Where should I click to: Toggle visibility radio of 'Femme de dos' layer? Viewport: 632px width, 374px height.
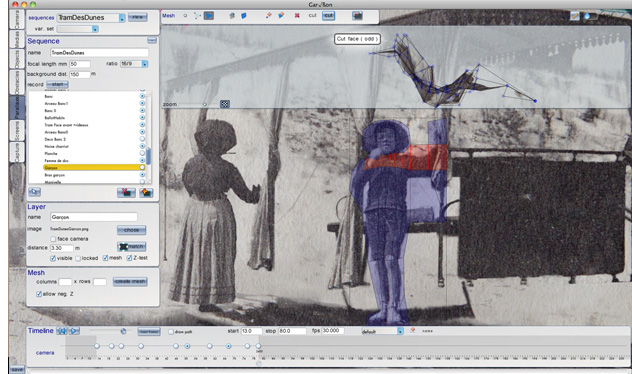coord(142,160)
